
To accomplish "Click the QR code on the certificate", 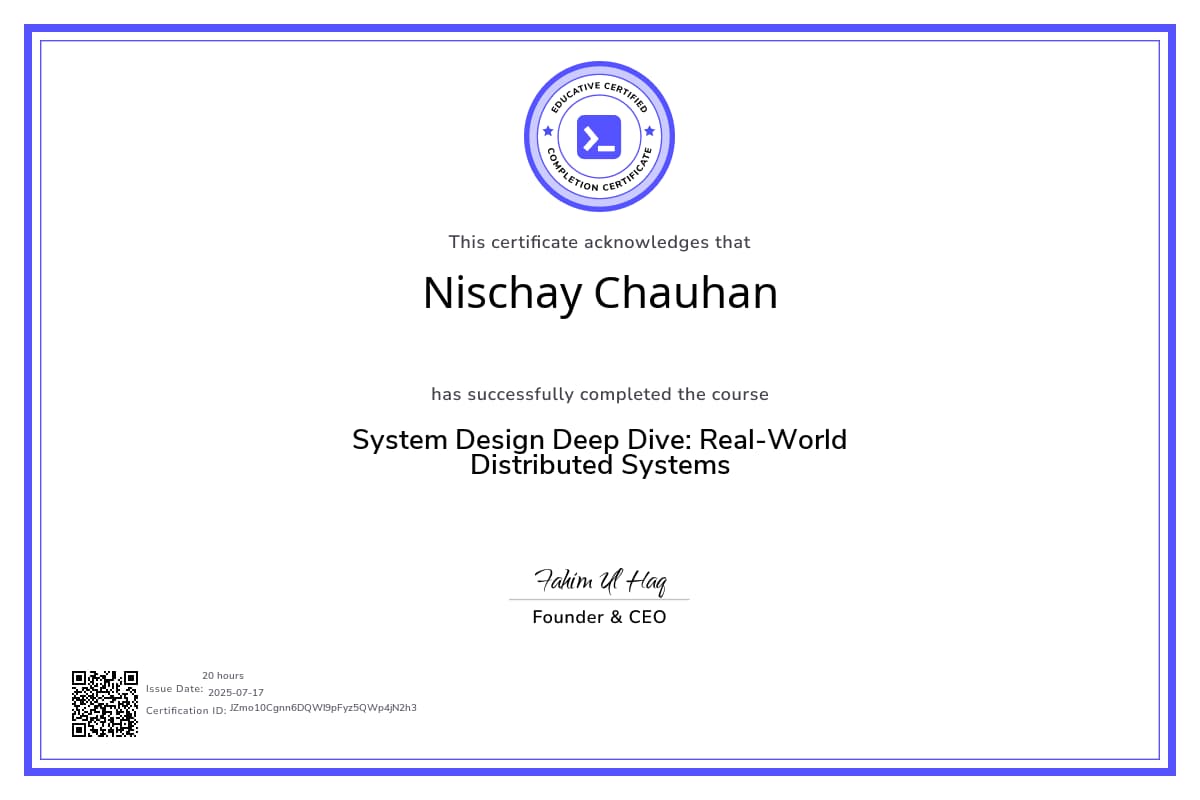I will (105, 704).
